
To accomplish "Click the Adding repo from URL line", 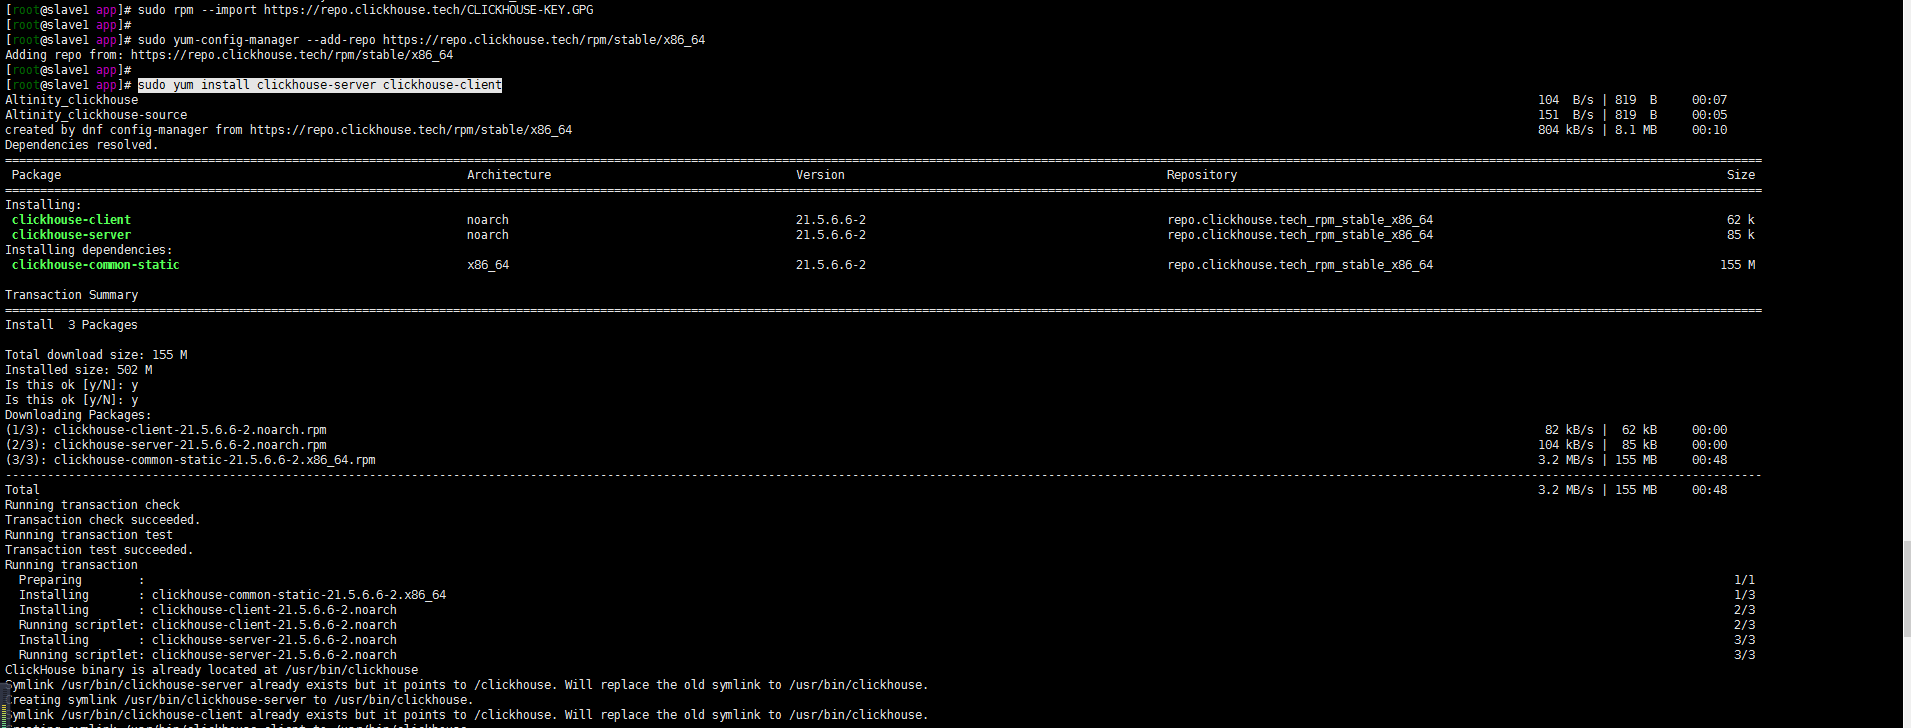I will tap(229, 55).
